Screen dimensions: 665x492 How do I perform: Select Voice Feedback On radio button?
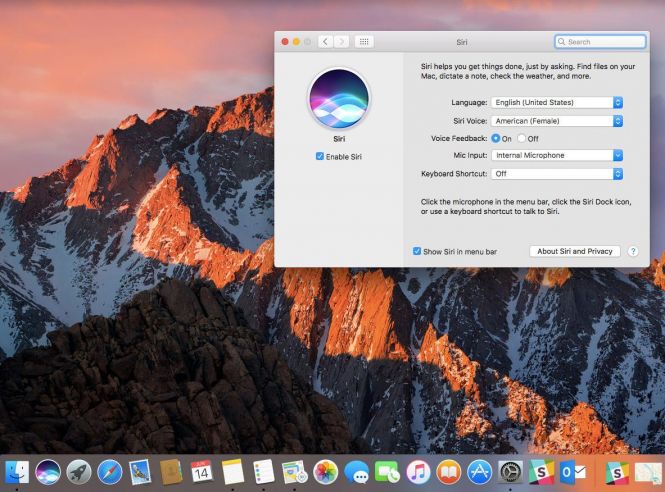[x=495, y=138]
